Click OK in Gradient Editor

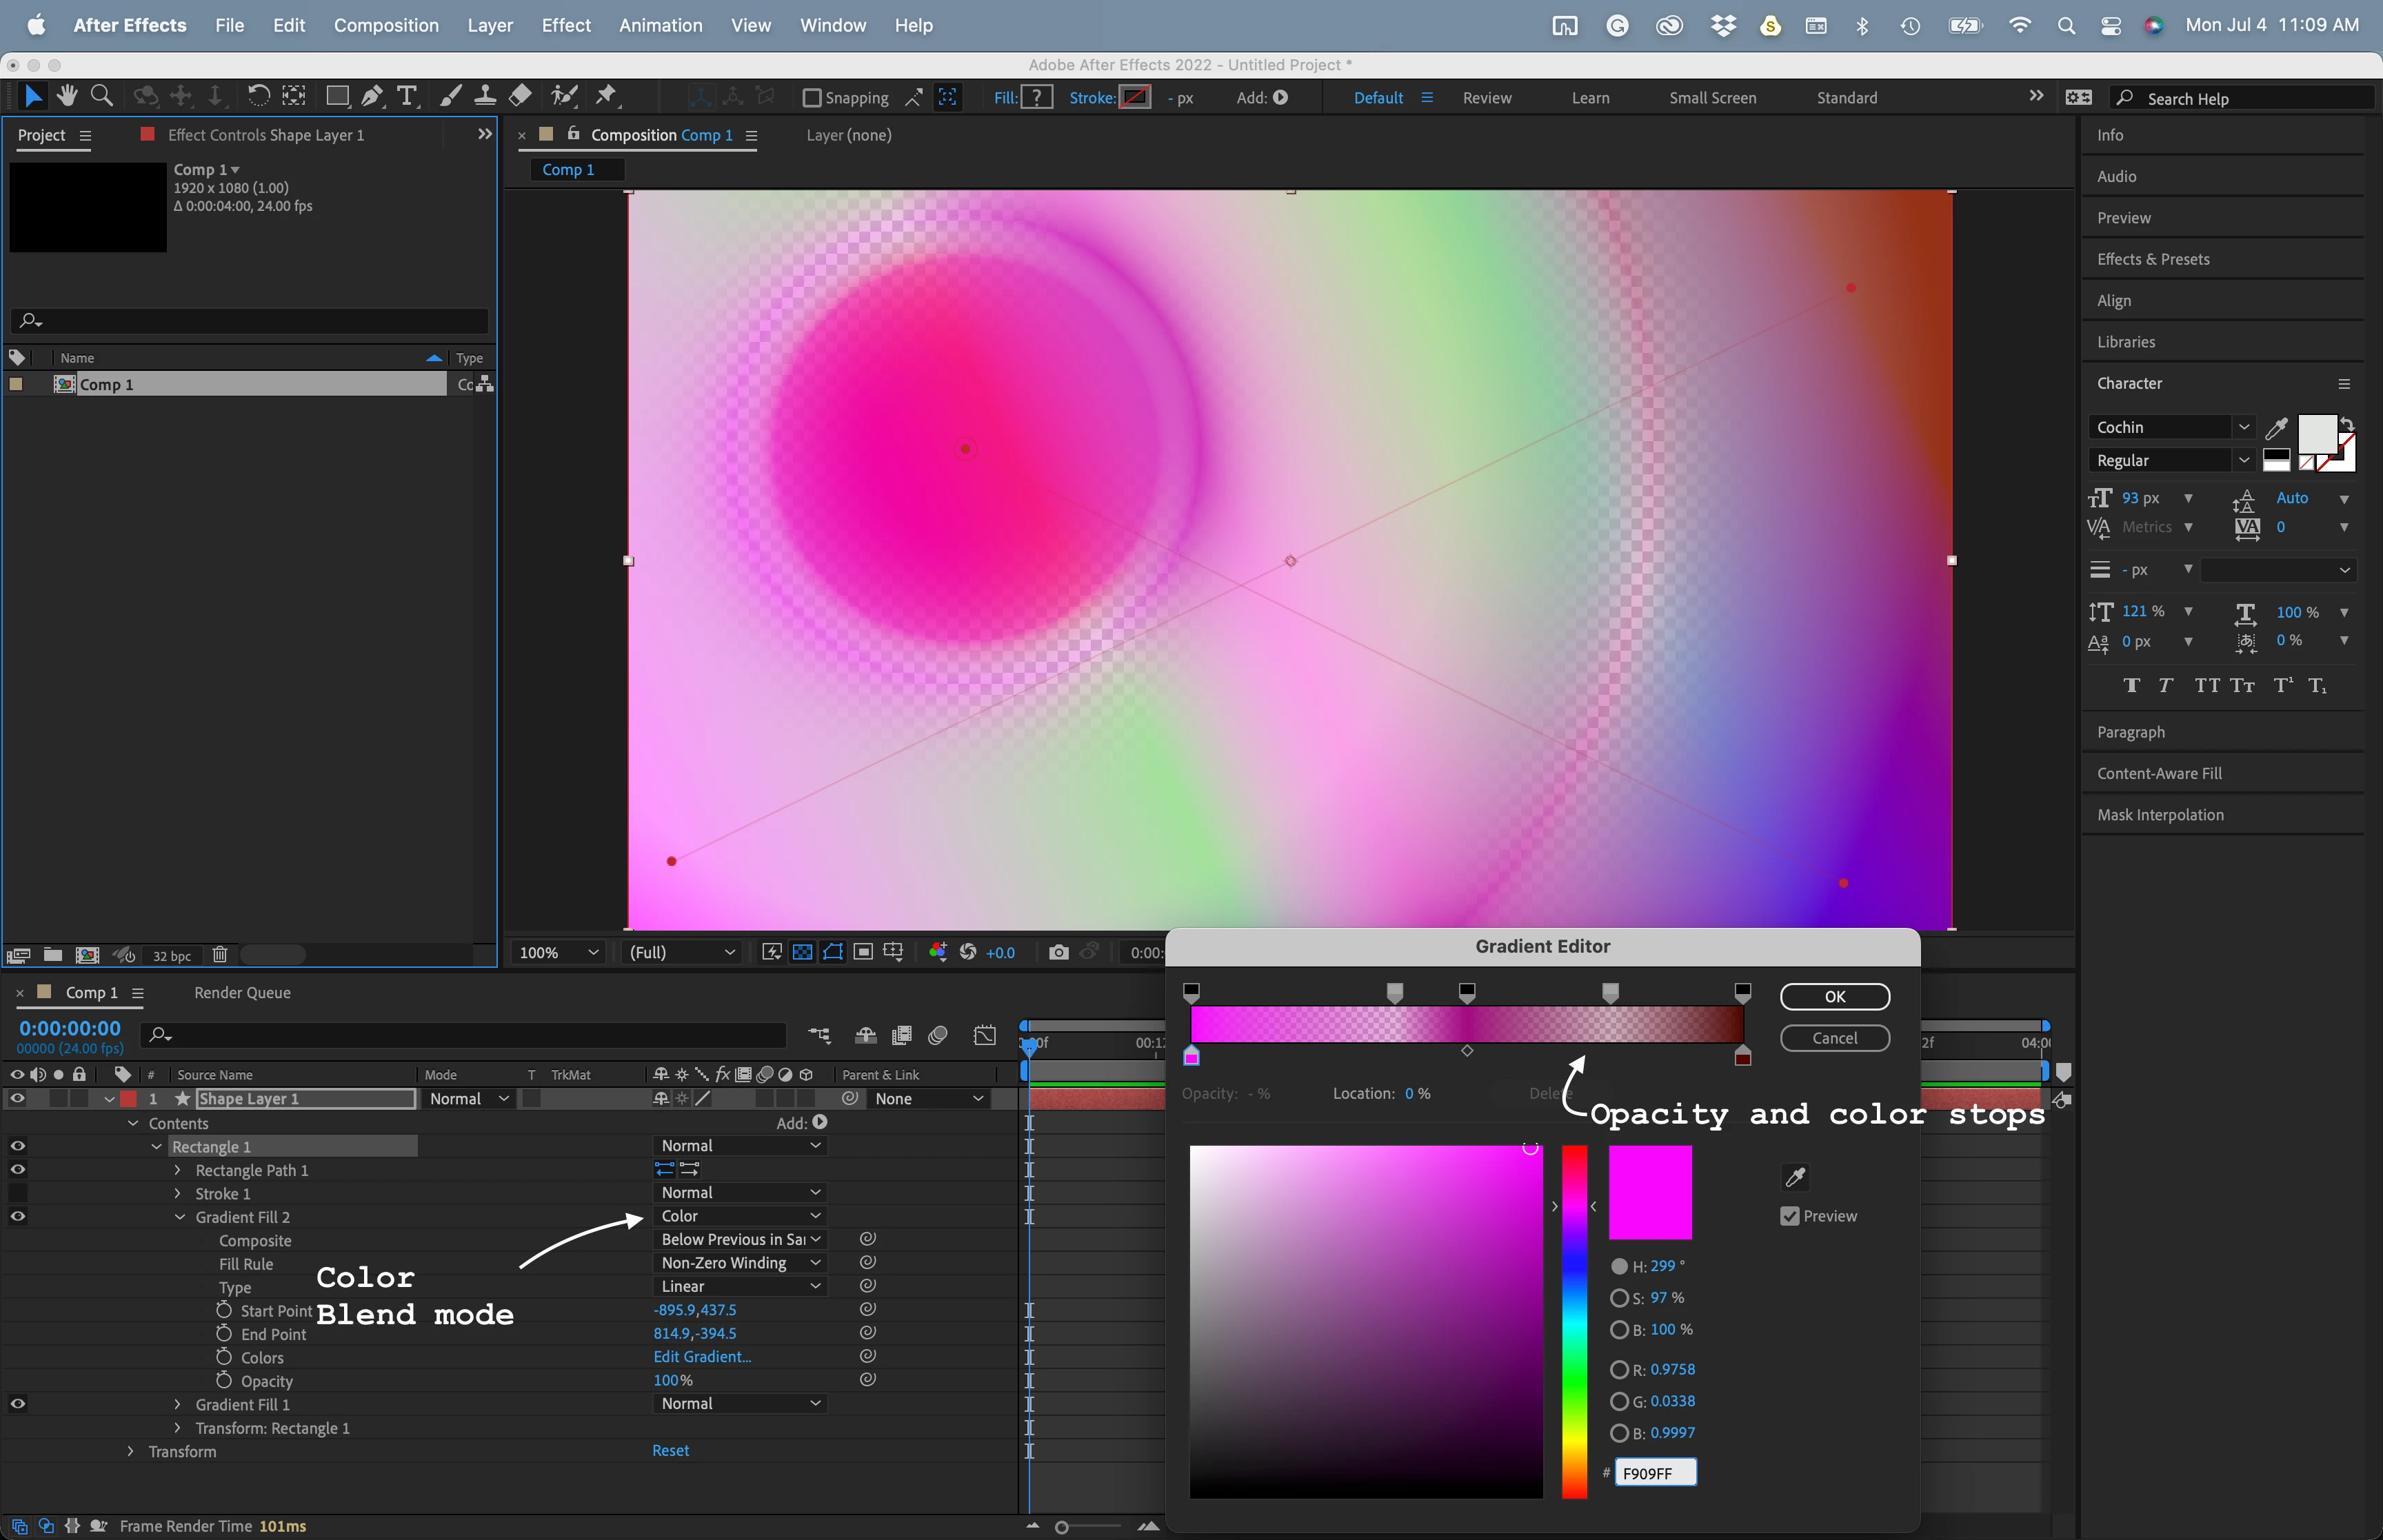pos(1834,996)
